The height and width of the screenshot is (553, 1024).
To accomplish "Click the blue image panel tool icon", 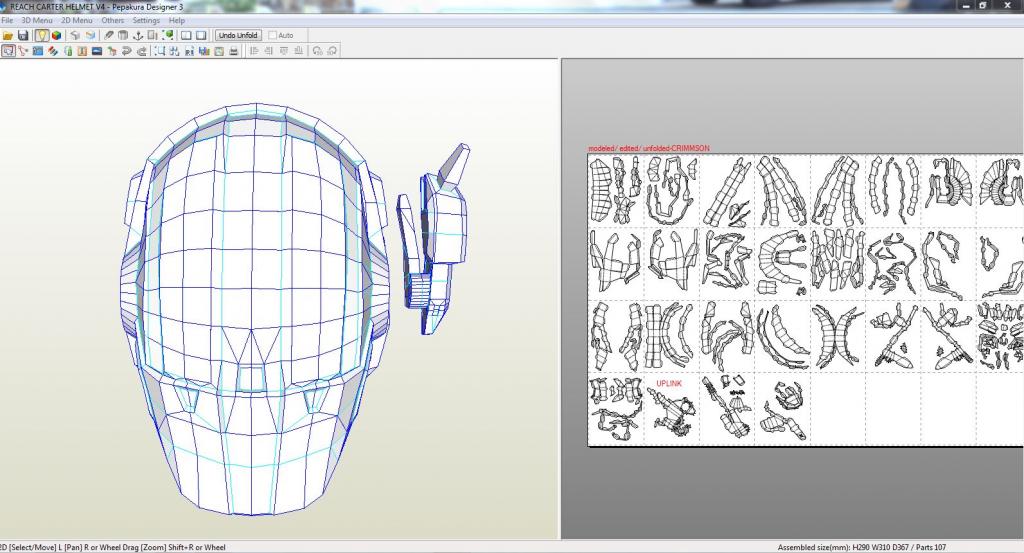I will (x=38, y=51).
